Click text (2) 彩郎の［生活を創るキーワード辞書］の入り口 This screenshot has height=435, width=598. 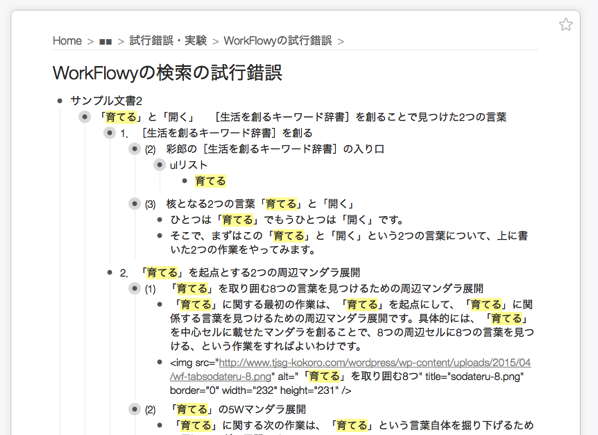click(264, 149)
